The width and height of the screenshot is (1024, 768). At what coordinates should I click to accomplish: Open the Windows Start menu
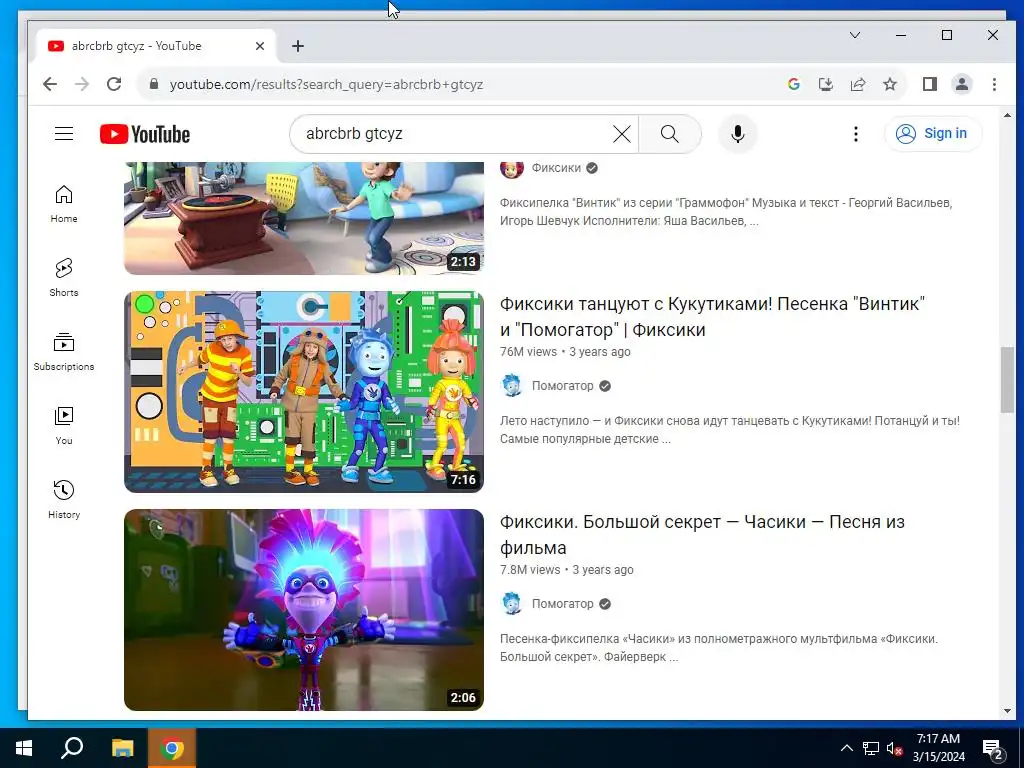24,748
